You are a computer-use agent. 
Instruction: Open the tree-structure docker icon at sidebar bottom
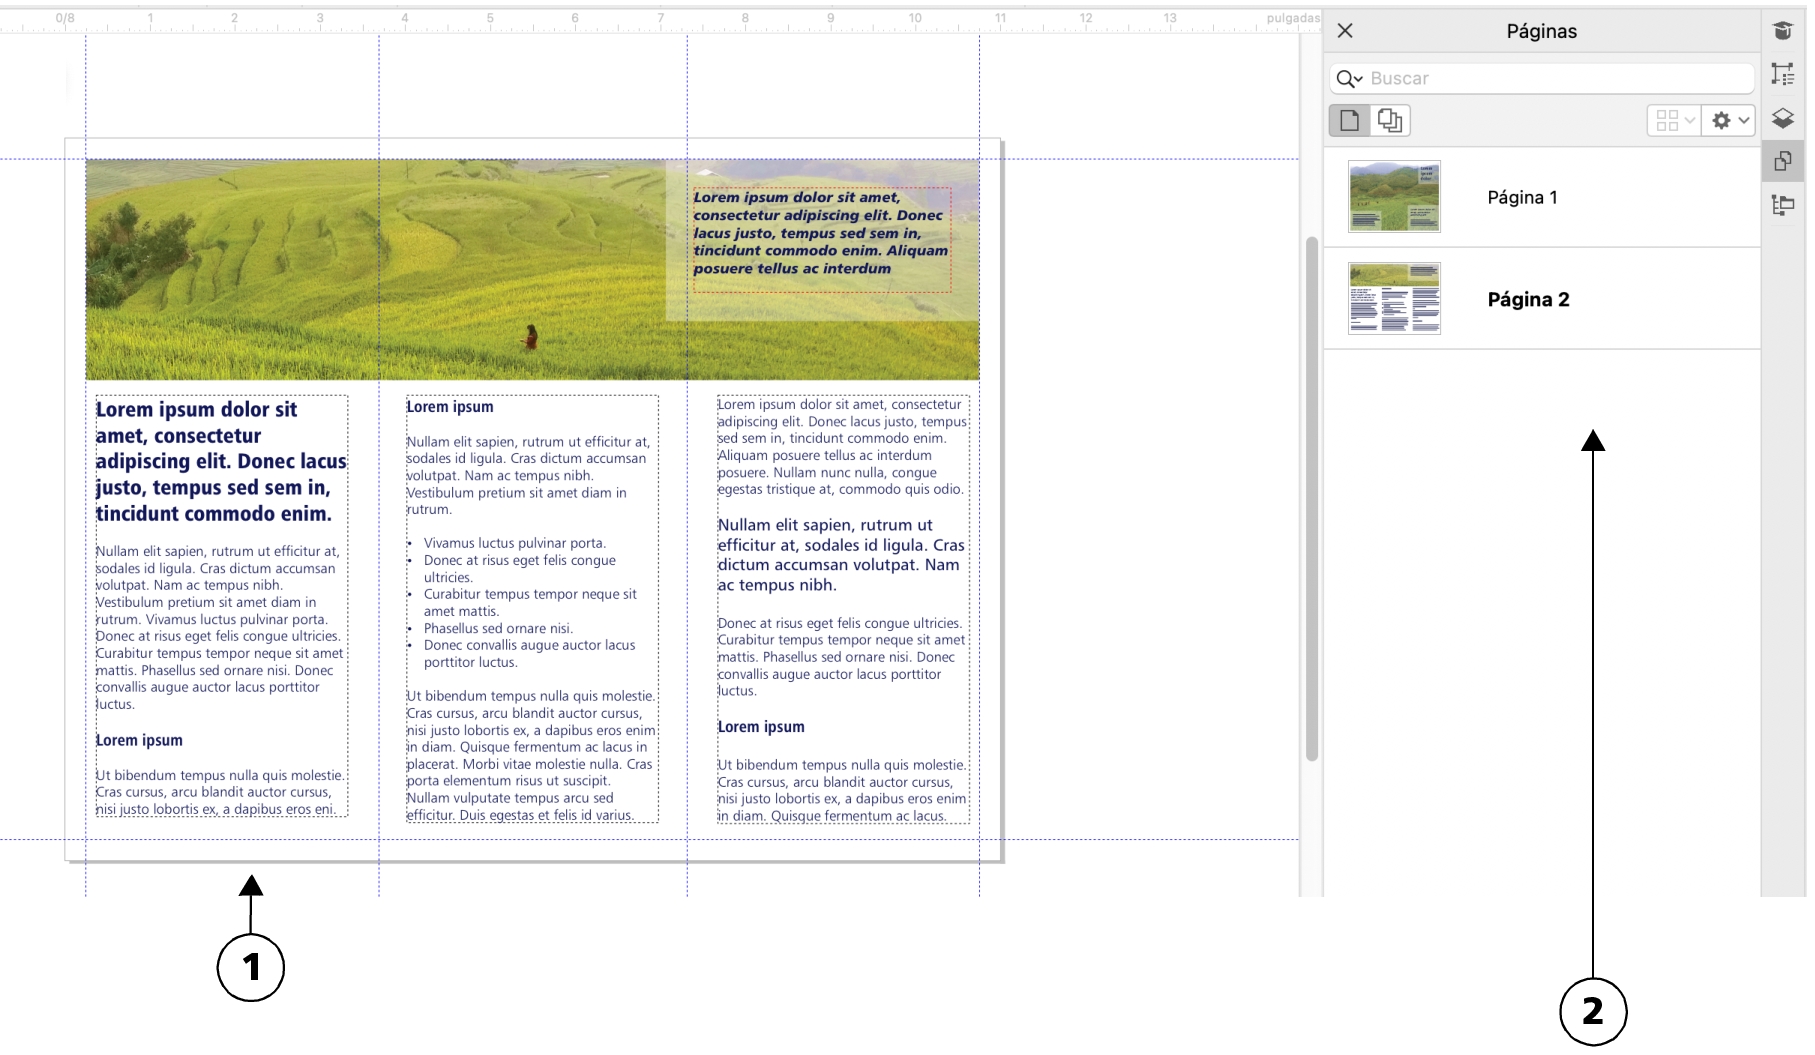pyautogui.click(x=1782, y=205)
